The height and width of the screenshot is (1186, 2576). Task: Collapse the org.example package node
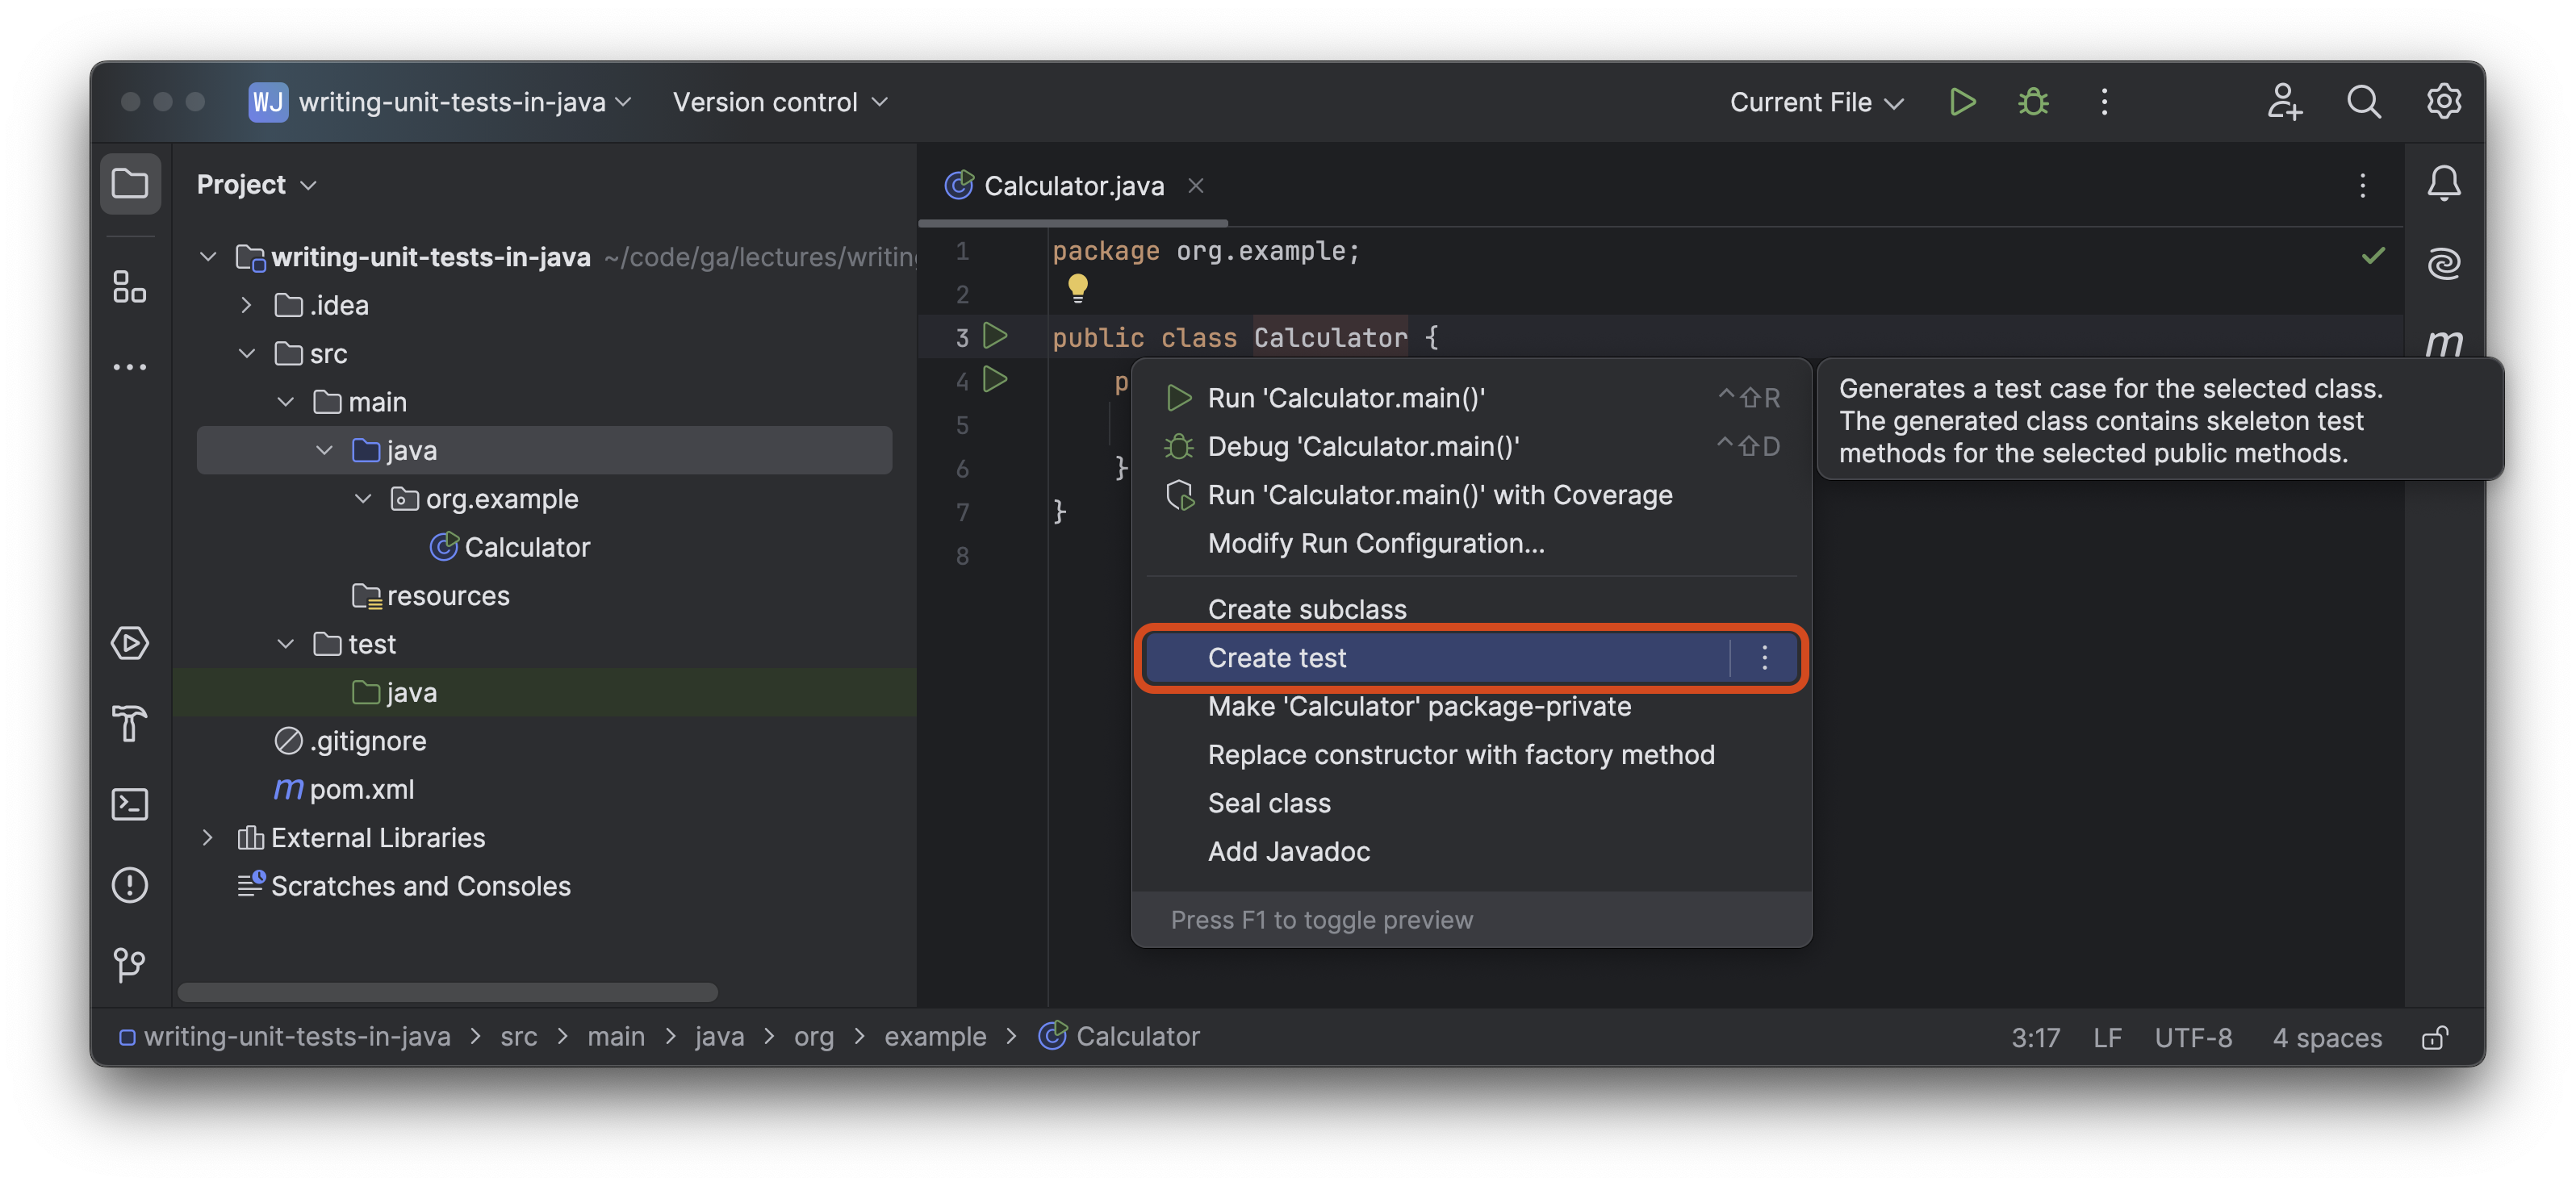[x=363, y=499]
